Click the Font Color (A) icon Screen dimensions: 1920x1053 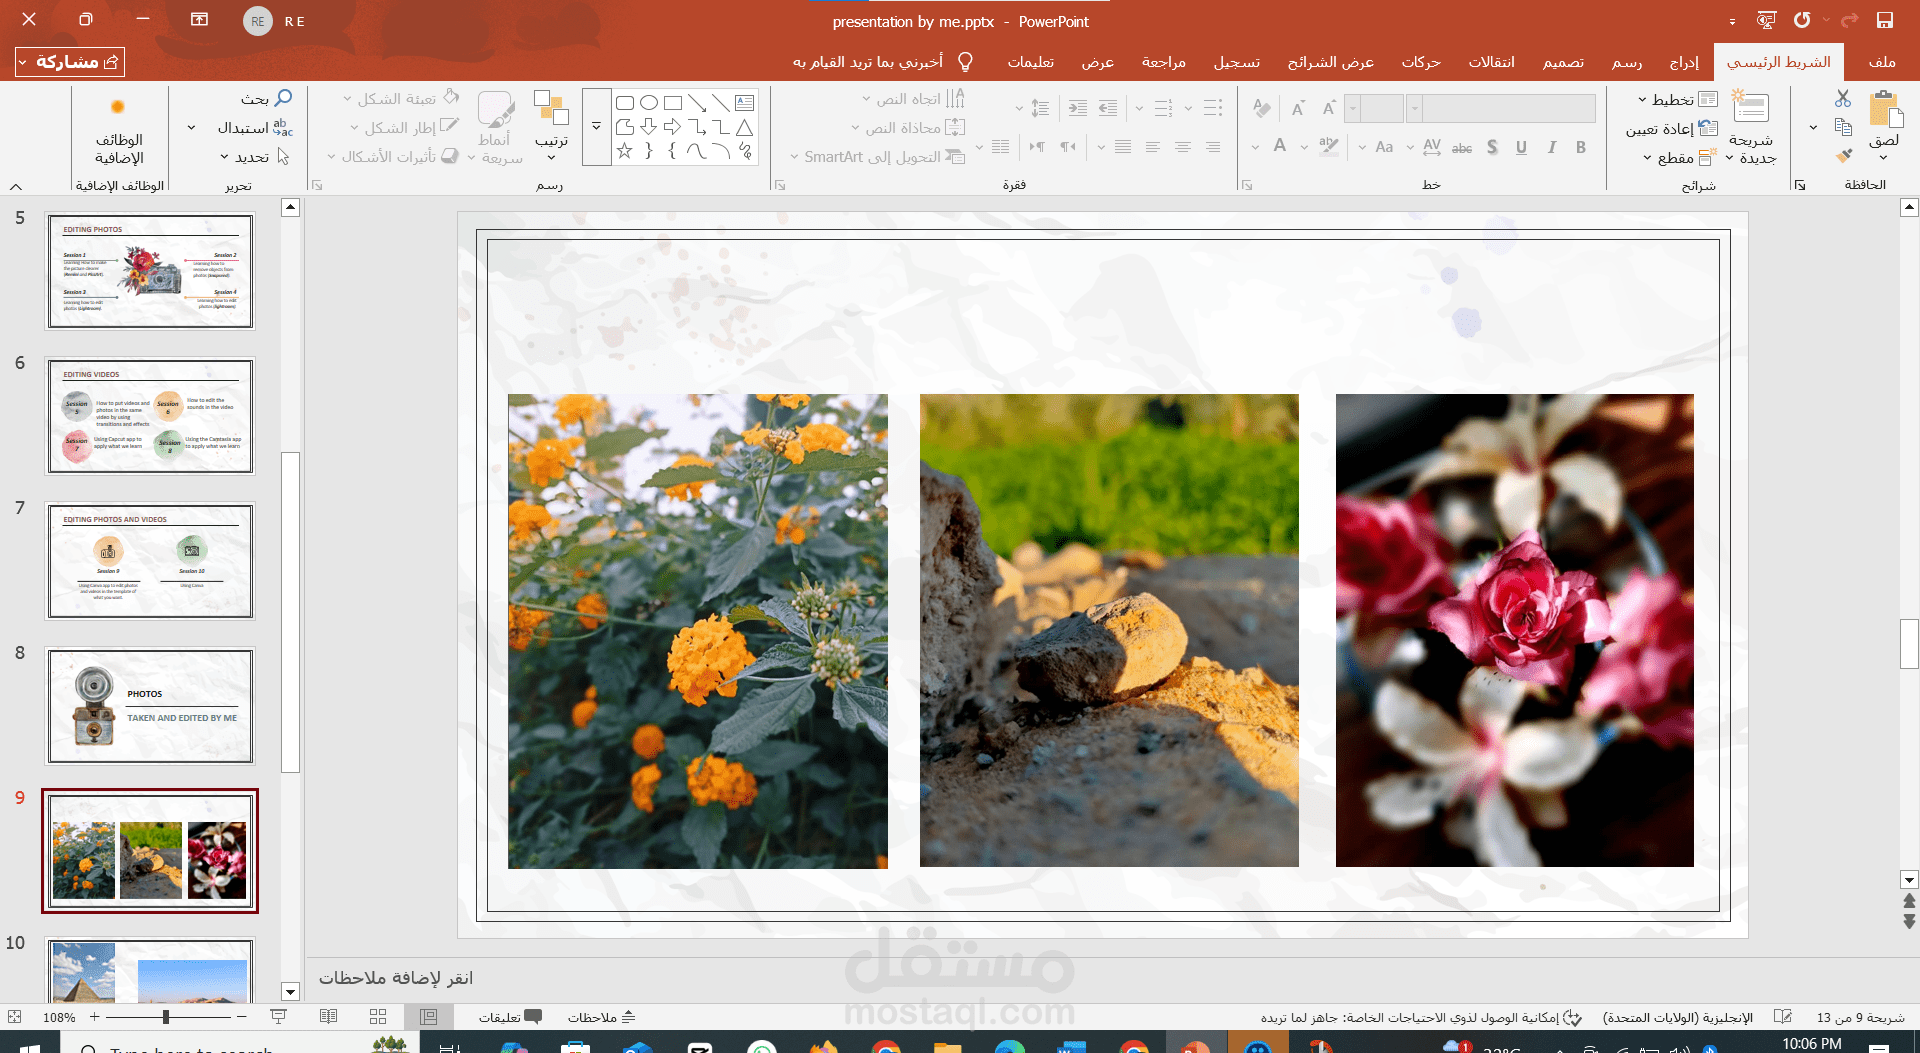tap(1279, 147)
